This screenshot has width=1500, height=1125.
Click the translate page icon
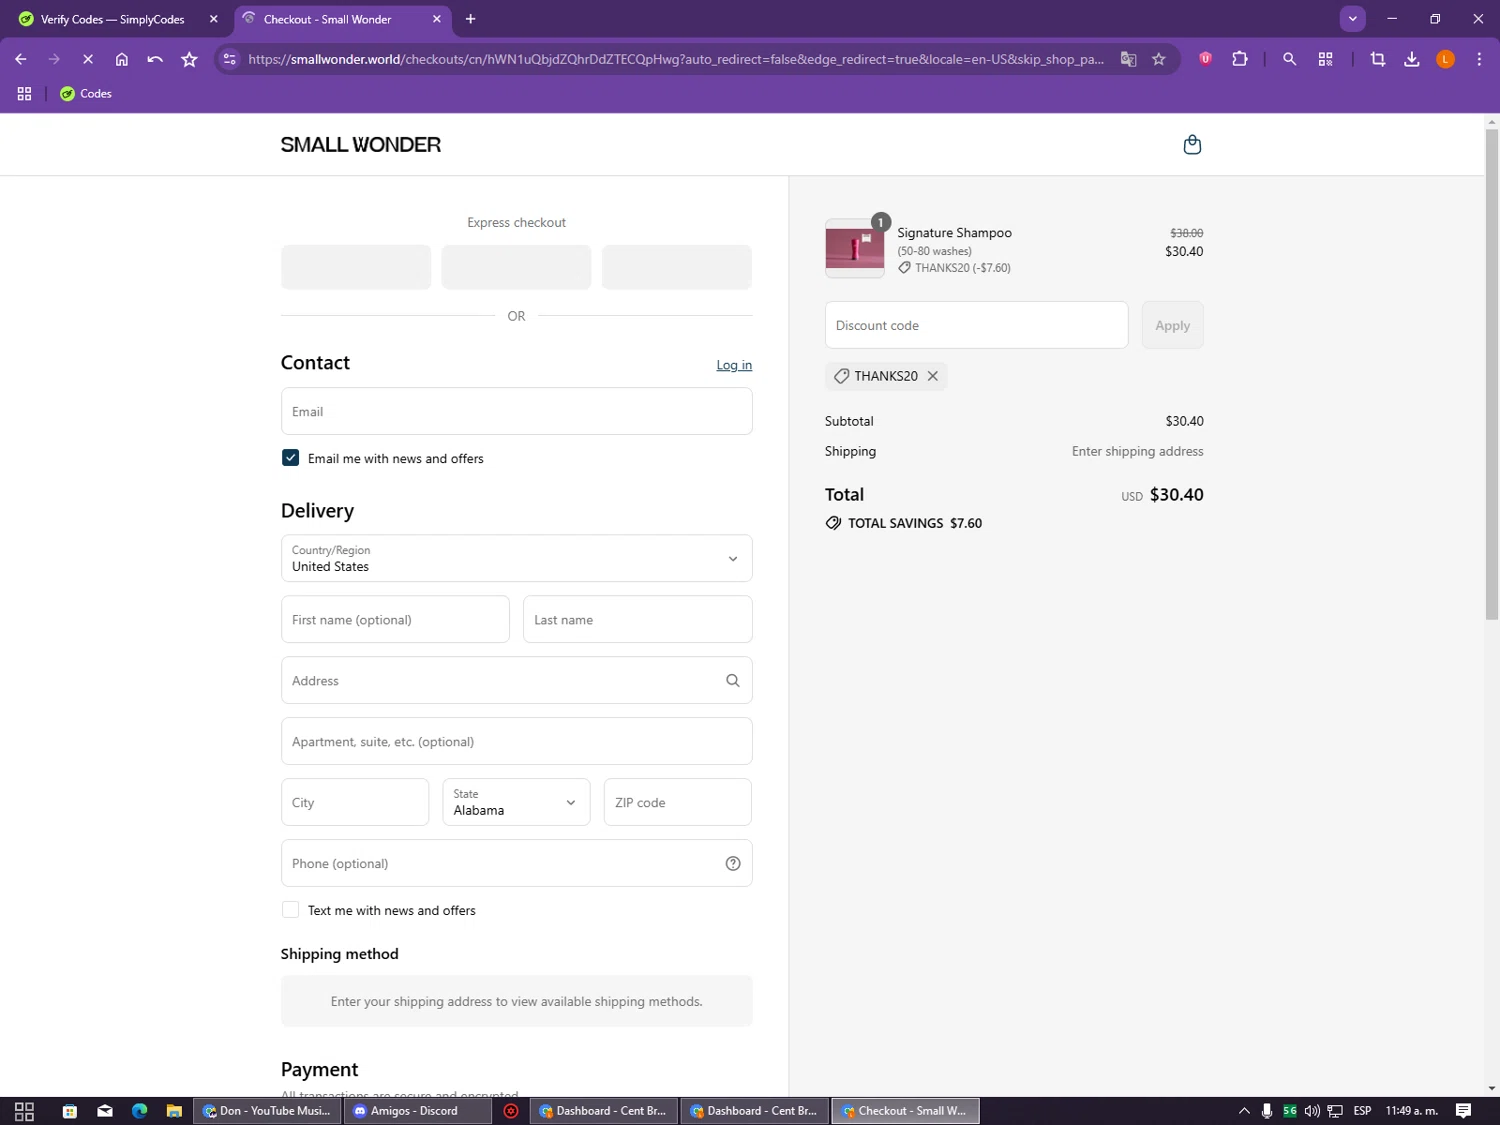[x=1128, y=59]
